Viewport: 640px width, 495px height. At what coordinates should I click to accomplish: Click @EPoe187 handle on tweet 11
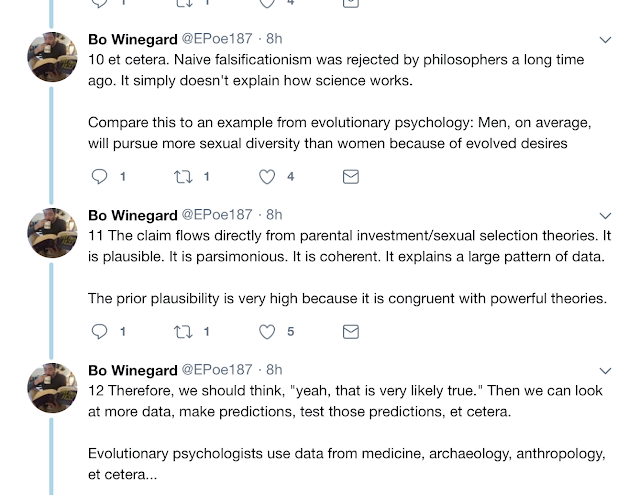click(x=217, y=215)
